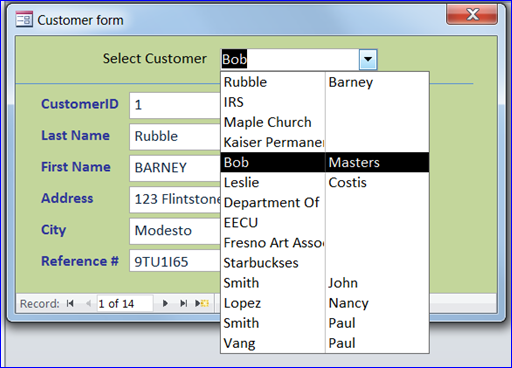Image resolution: width=512 pixels, height=368 pixels.
Task: Click the CustomerID field showing 1
Action: coord(175,105)
